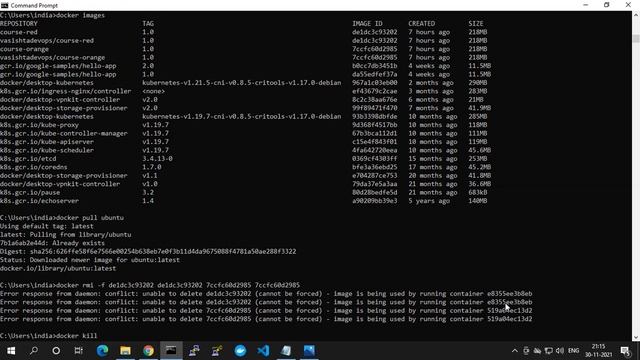Click 'Status: Downloaded newer image' line
This screenshot has width=640, height=360.
[x=90, y=260]
